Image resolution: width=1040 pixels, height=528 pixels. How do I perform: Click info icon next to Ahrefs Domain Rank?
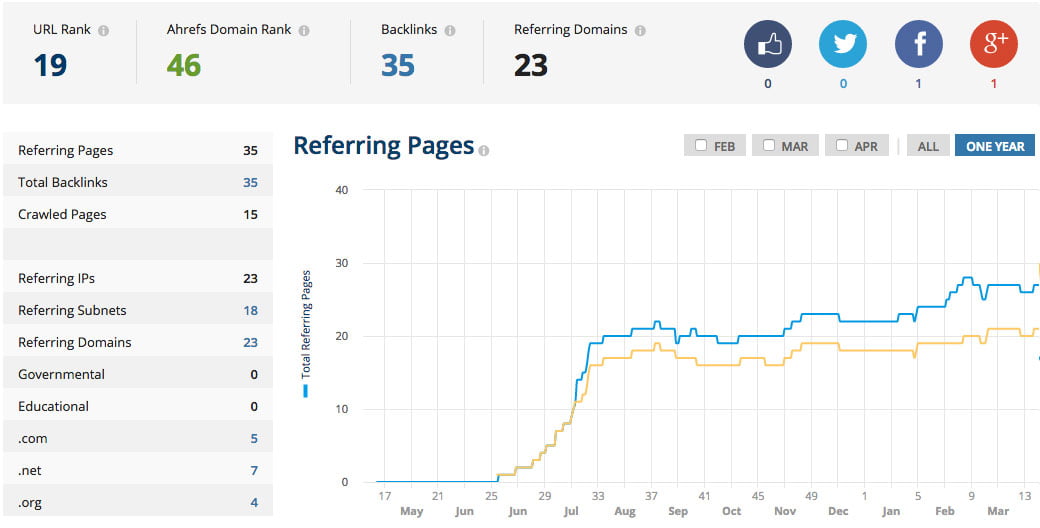(x=304, y=31)
